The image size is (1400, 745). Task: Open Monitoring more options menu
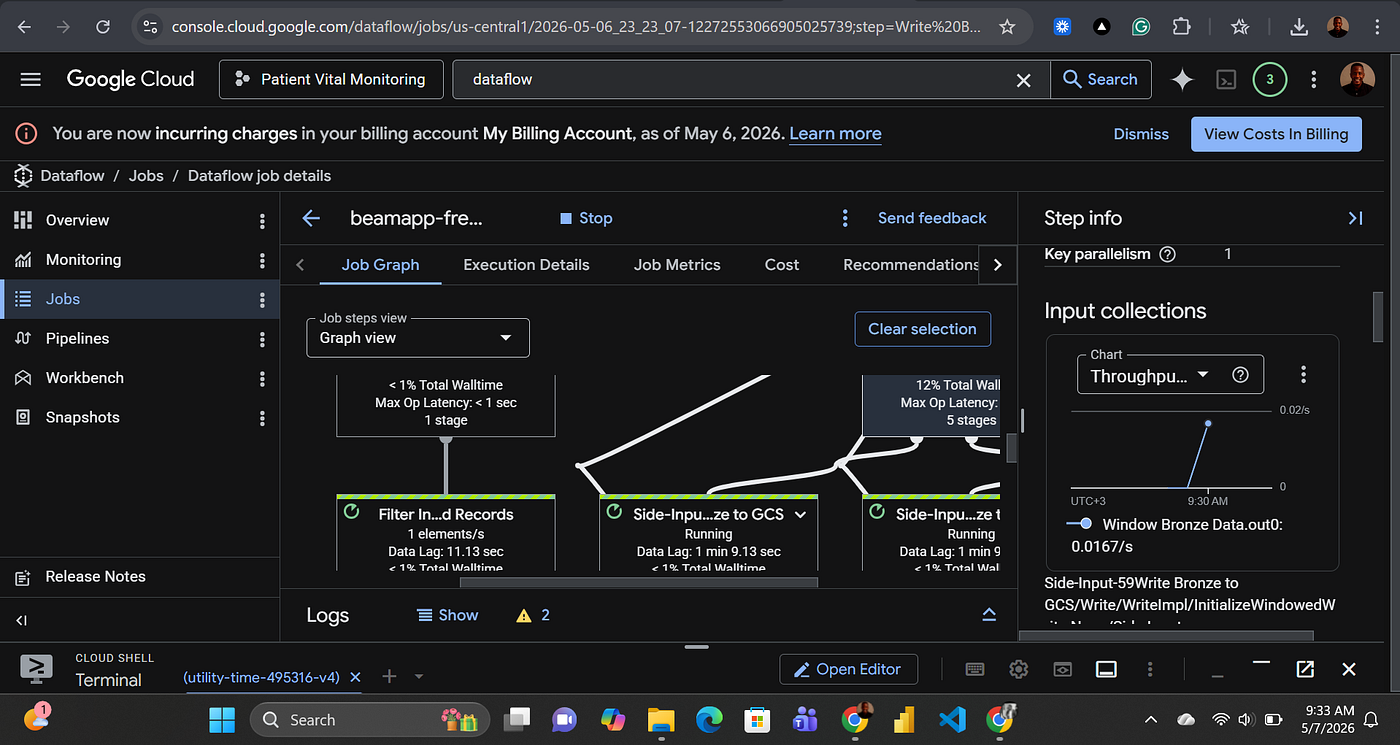pos(262,260)
